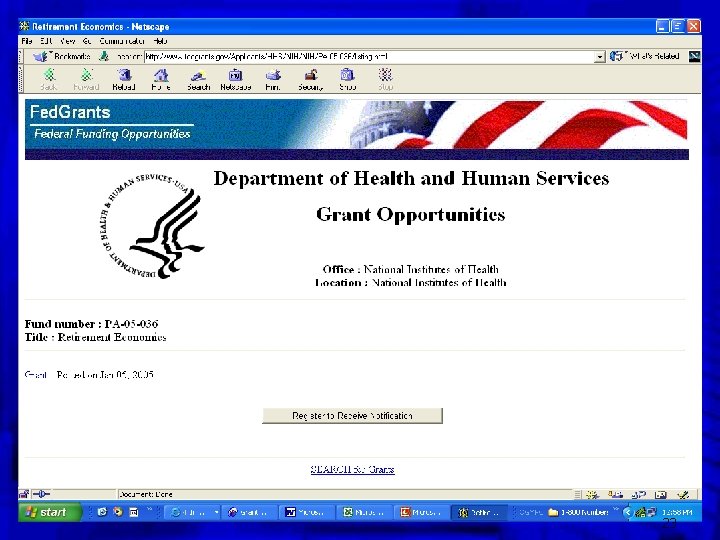Image resolution: width=720 pixels, height=540 pixels.
Task: Open the Help menu
Action: click(160, 41)
